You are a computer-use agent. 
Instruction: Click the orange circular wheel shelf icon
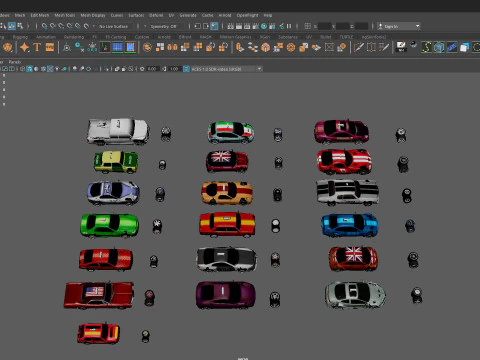click(x=291, y=47)
